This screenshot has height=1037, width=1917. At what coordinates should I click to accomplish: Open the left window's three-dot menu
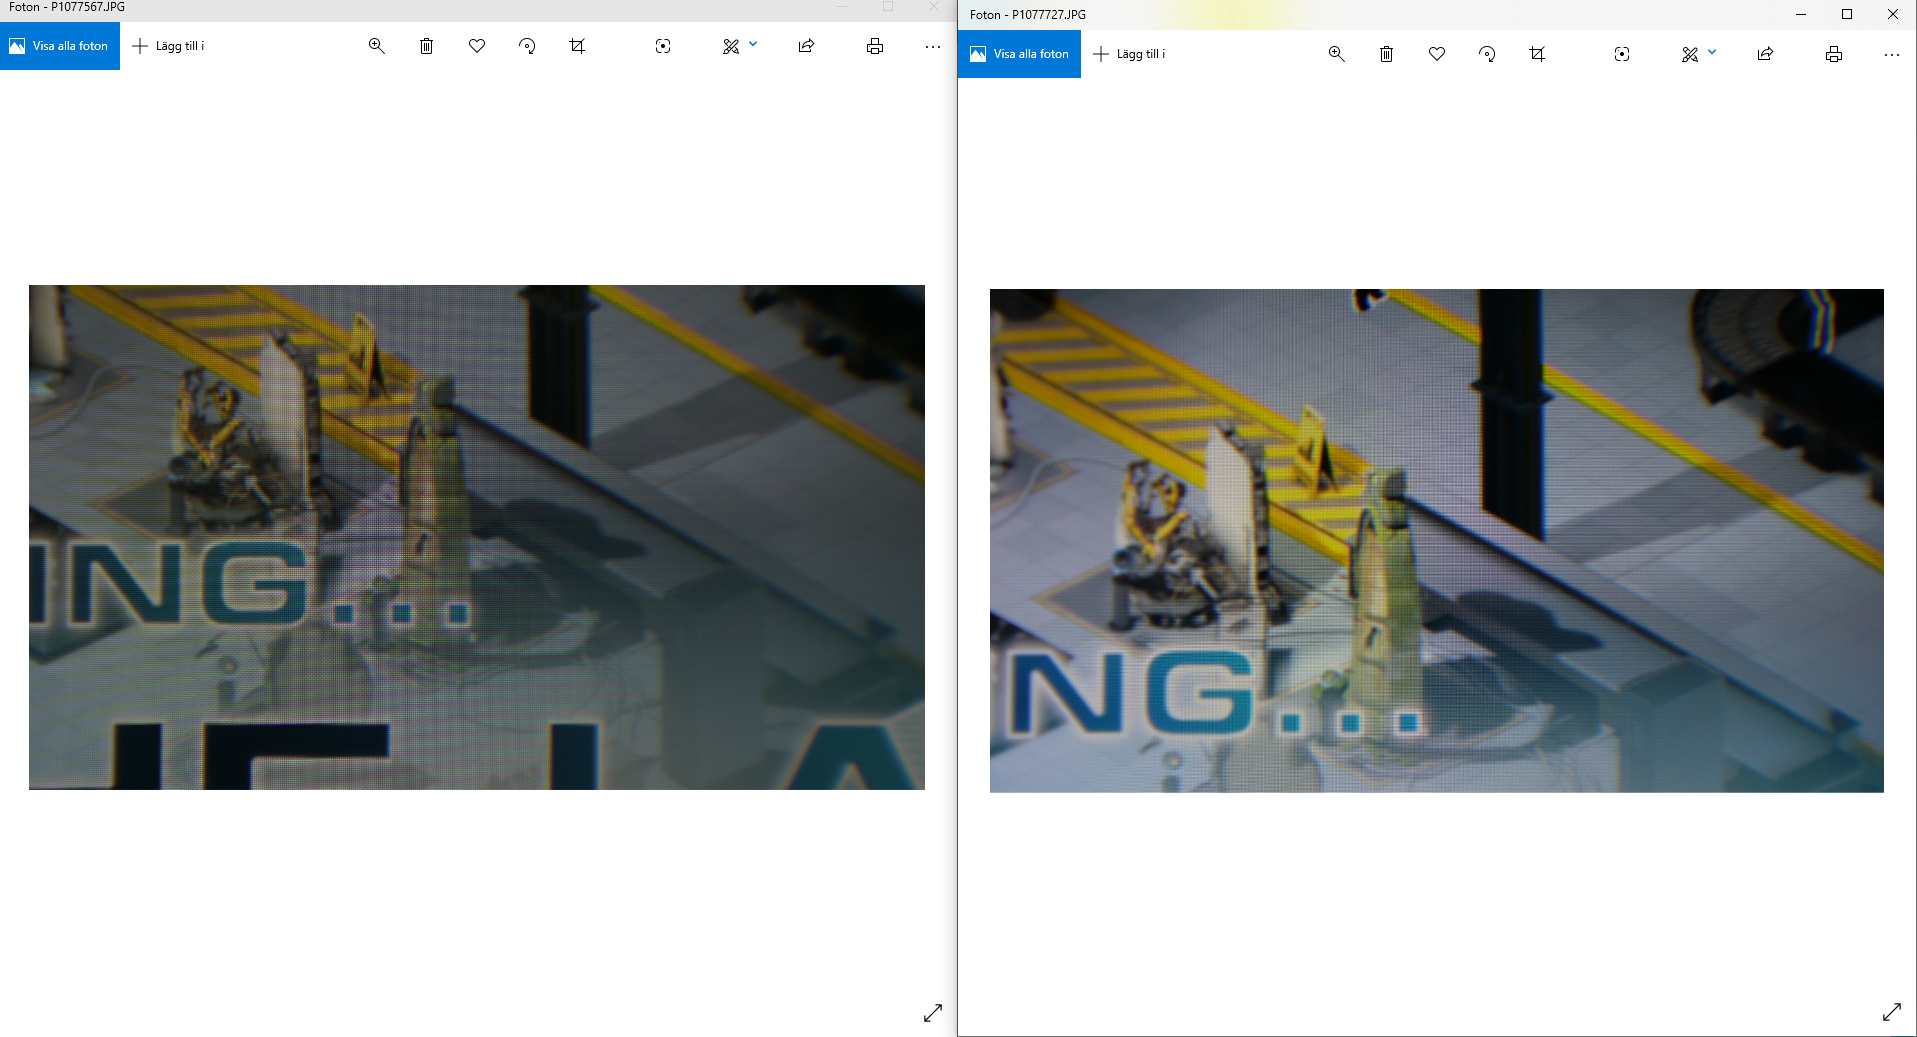click(x=932, y=46)
